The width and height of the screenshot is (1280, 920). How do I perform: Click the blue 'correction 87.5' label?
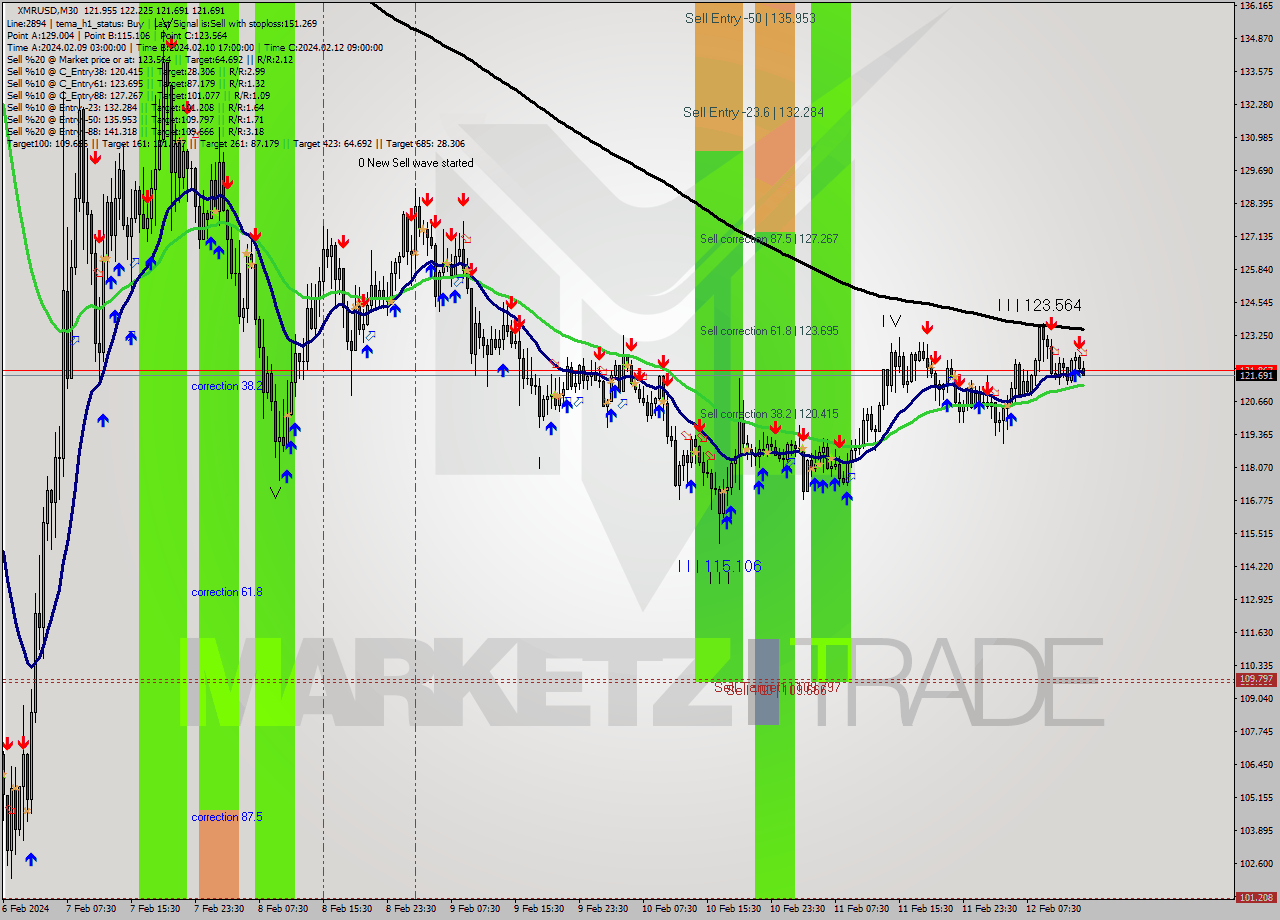227,817
